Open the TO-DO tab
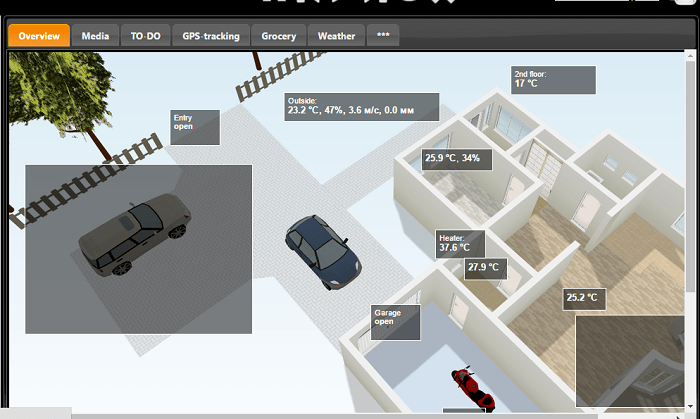The height and width of the screenshot is (419, 700). pos(146,36)
